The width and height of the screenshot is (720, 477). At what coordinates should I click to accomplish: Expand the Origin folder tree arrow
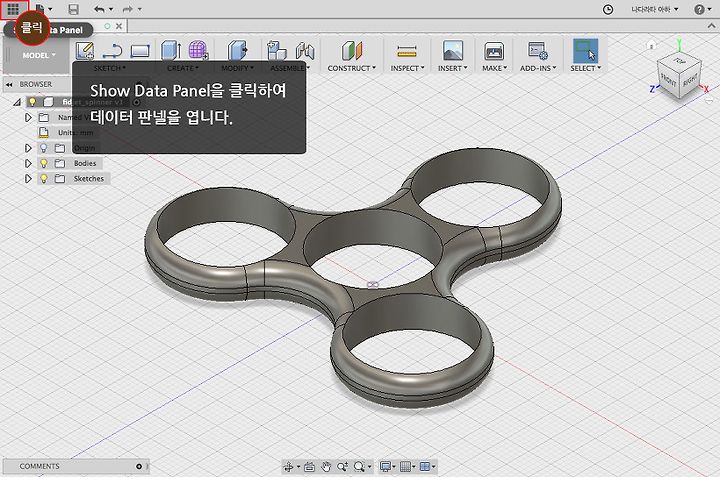[x=28, y=148]
